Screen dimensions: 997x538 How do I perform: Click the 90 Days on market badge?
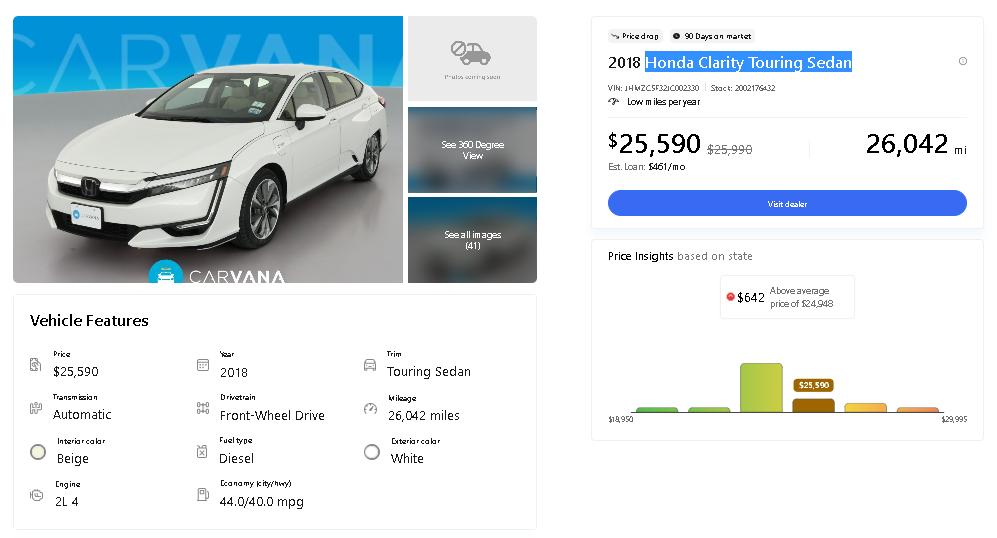tap(712, 36)
